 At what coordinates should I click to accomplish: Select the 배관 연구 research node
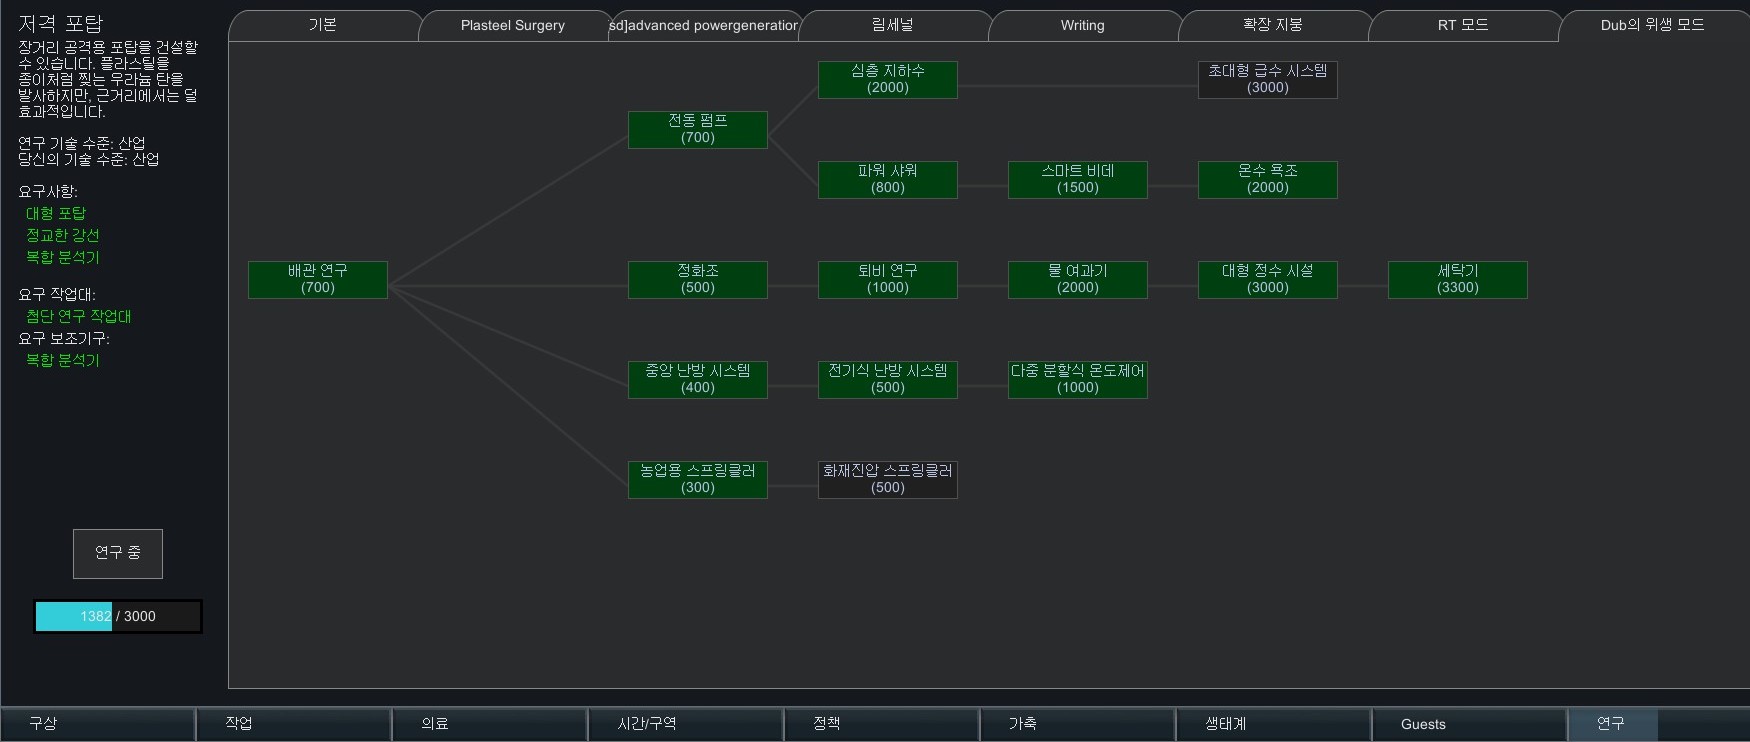click(x=317, y=279)
